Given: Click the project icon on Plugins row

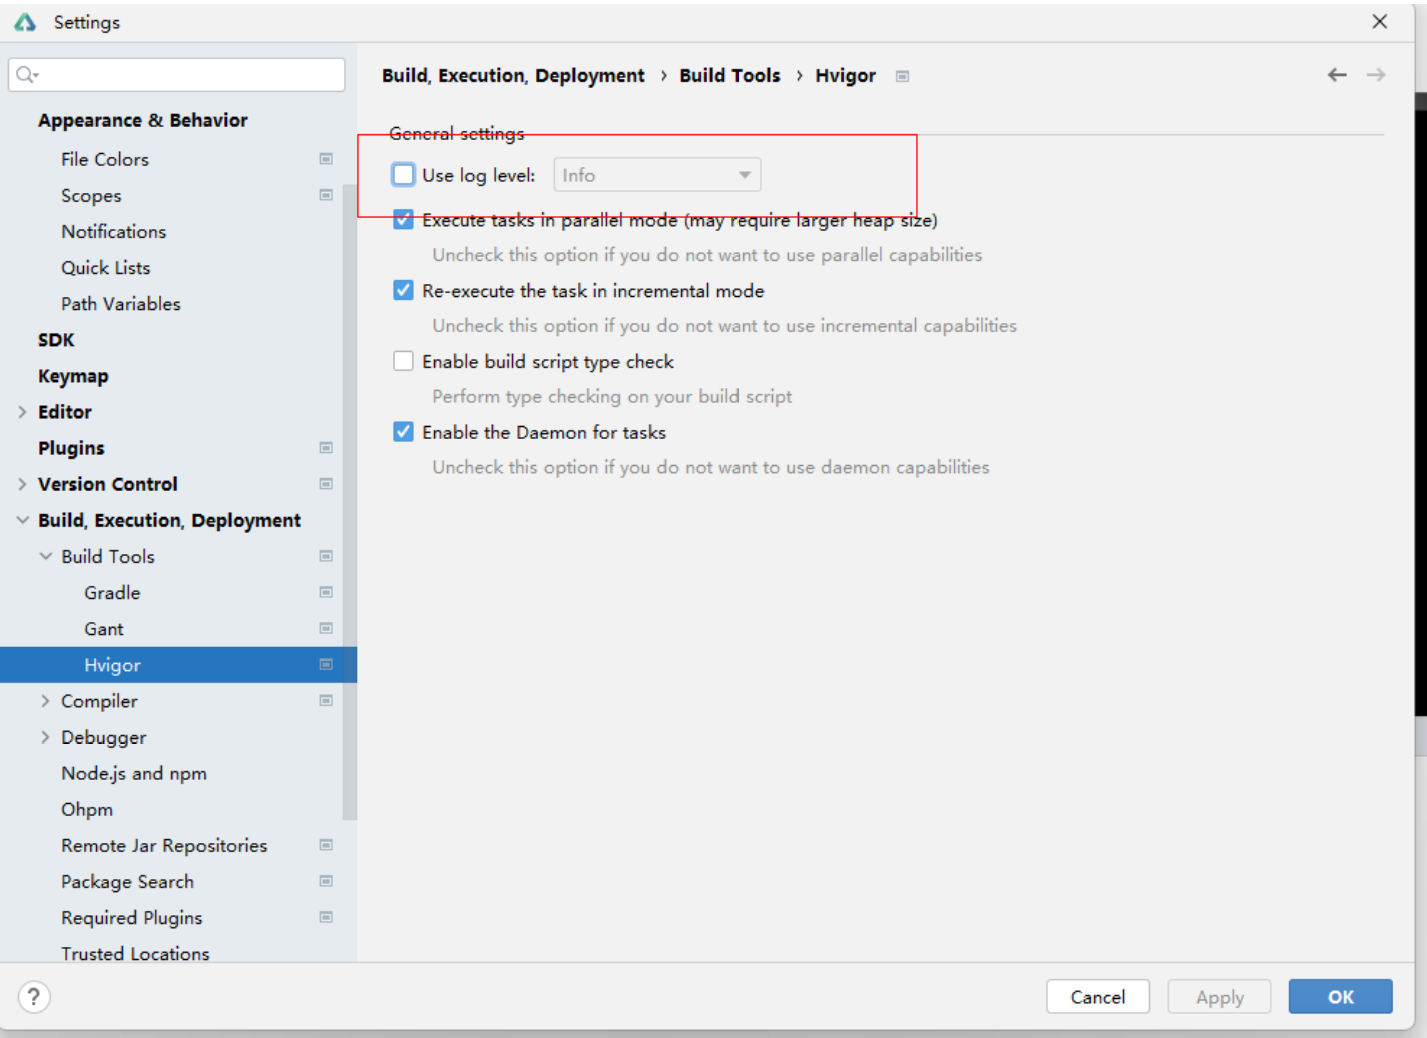Looking at the screenshot, I should 326,448.
